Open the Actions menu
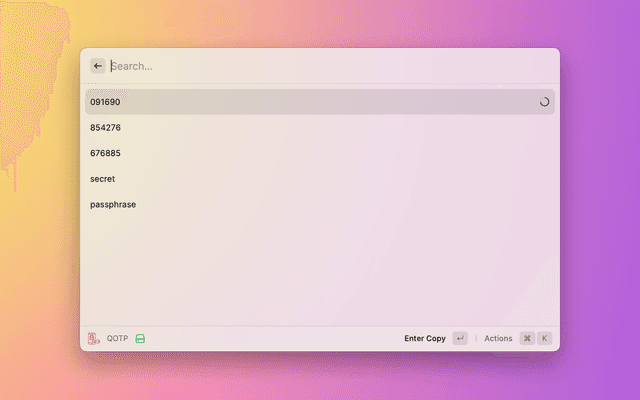The width and height of the screenshot is (640, 400). pyautogui.click(x=498, y=339)
